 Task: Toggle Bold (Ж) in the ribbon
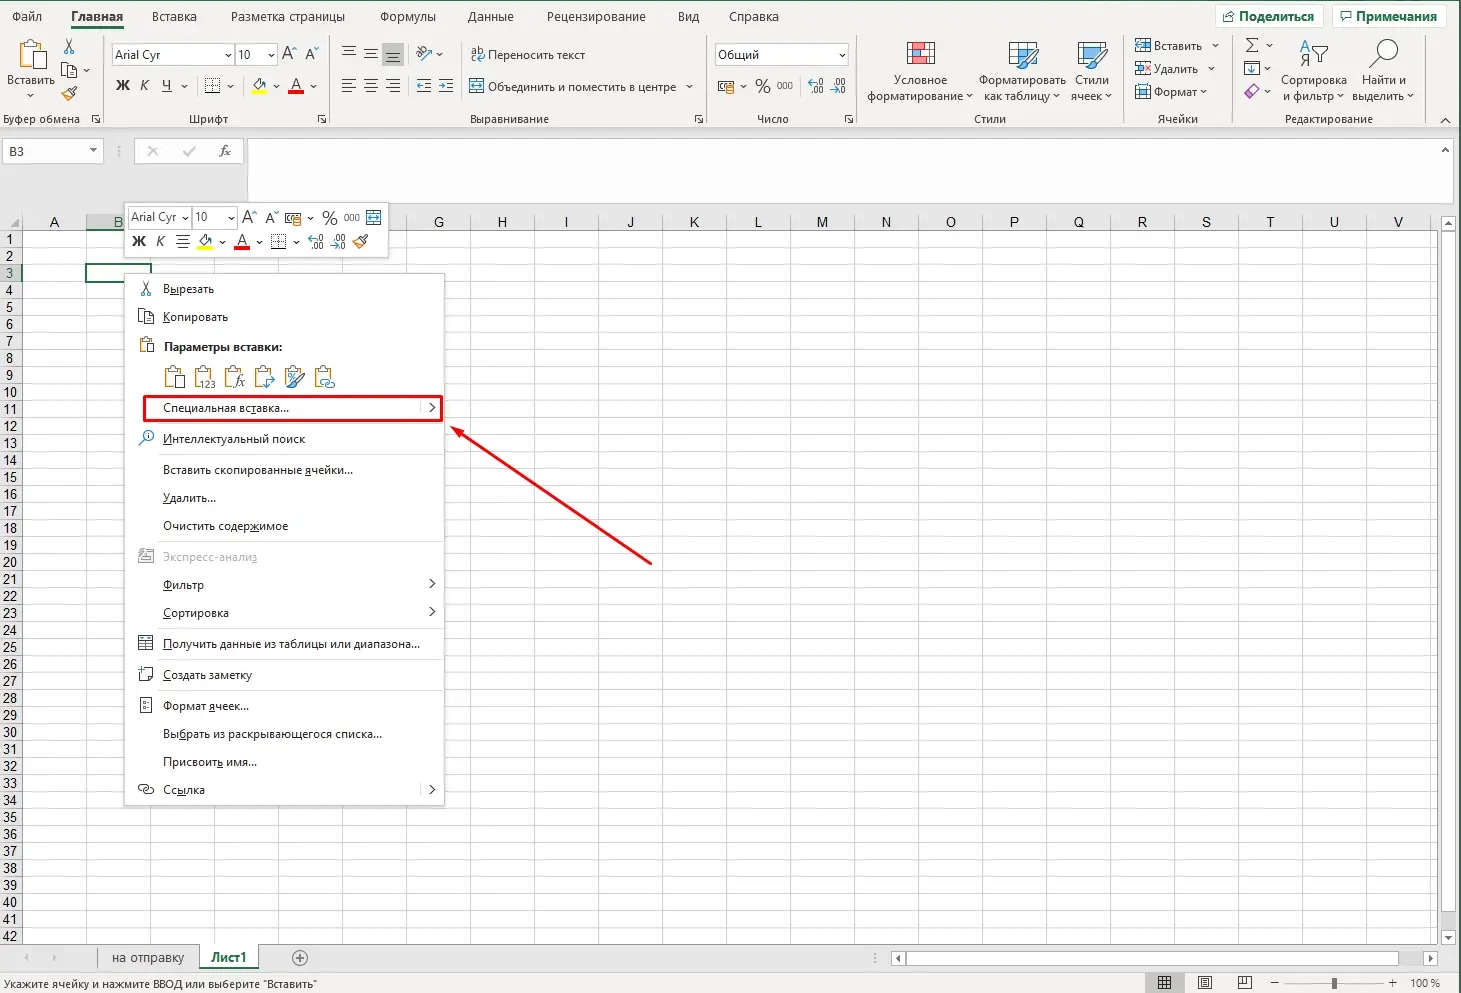123,86
